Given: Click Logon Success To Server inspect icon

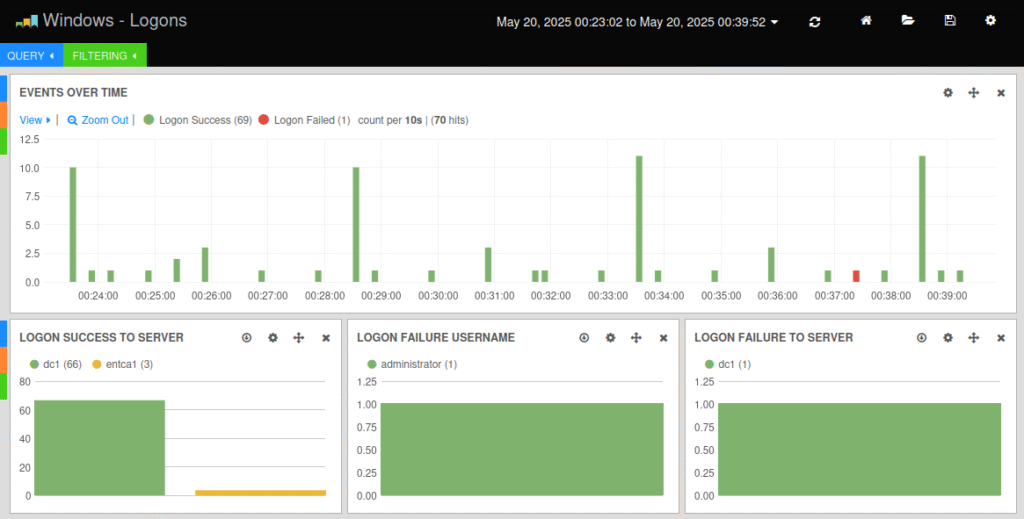Looking at the screenshot, I should (246, 338).
